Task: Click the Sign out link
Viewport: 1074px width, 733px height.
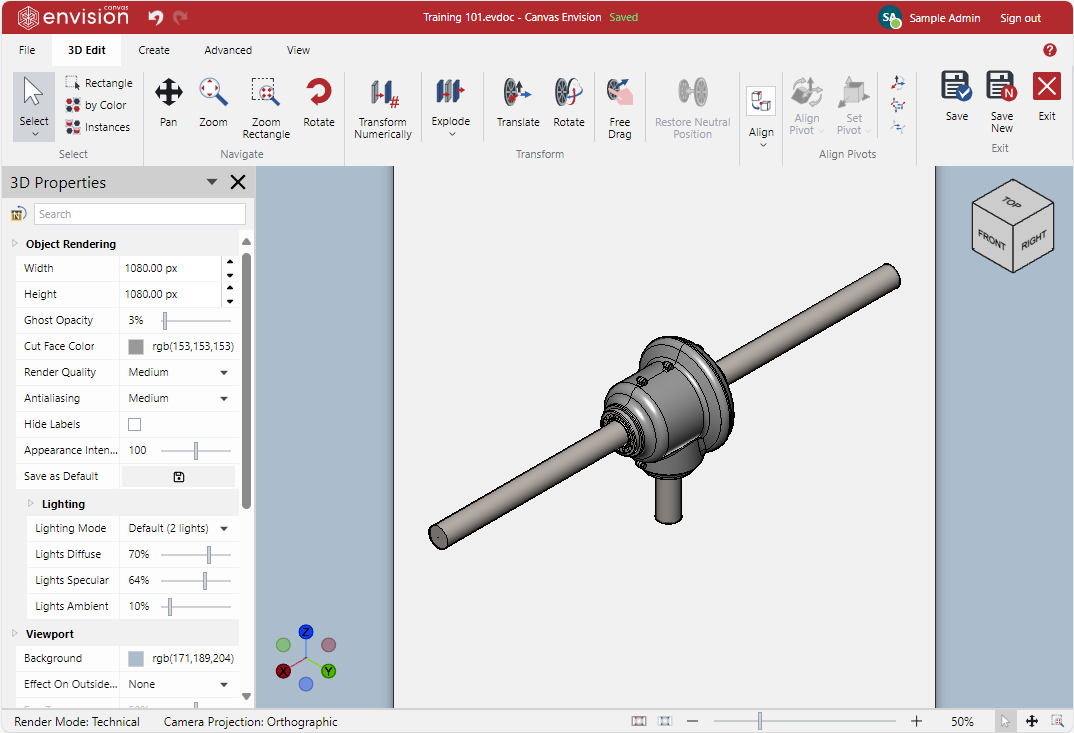Action: coord(1020,18)
